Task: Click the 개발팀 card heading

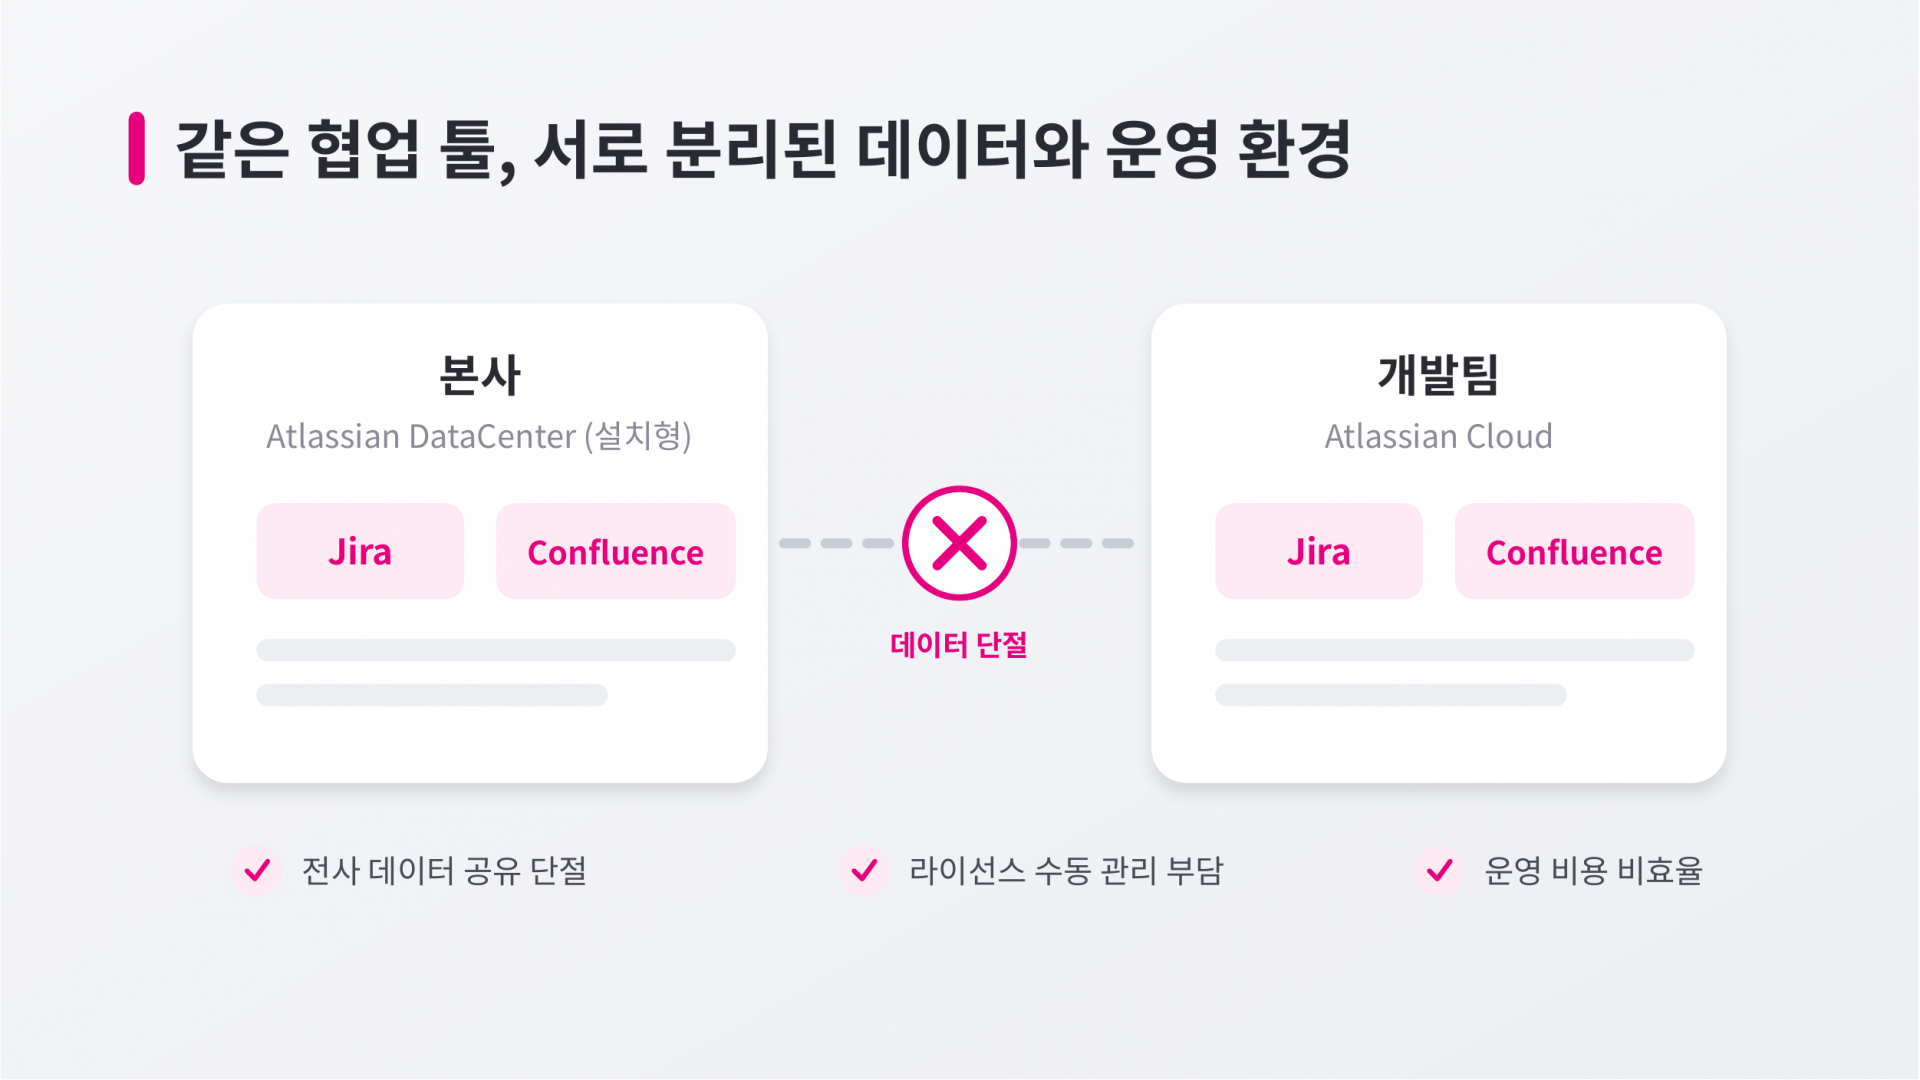Action: [1439, 375]
